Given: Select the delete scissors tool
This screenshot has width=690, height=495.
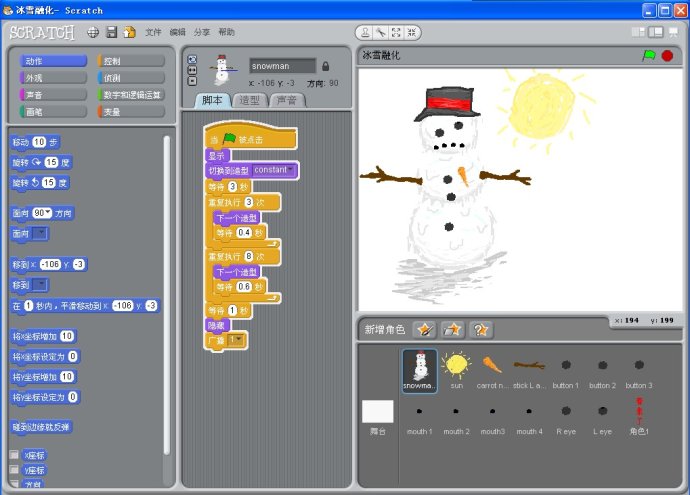Looking at the screenshot, I should (381, 32).
